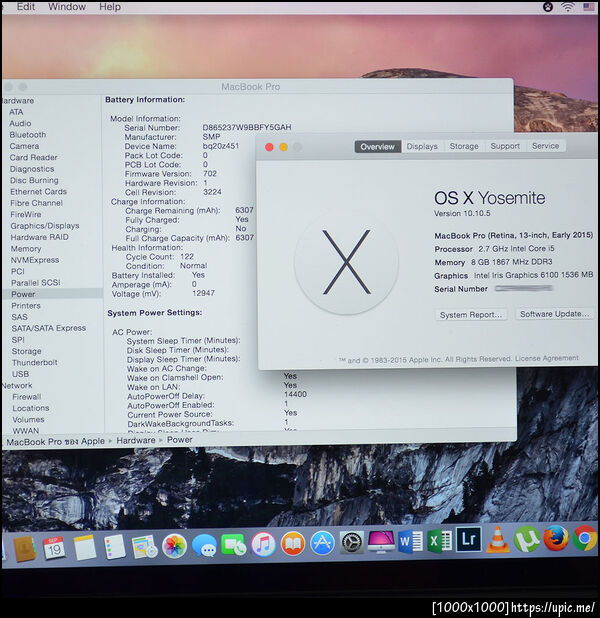Switch to the Displays tab
Viewport: 600px width, 618px height.
click(422, 146)
